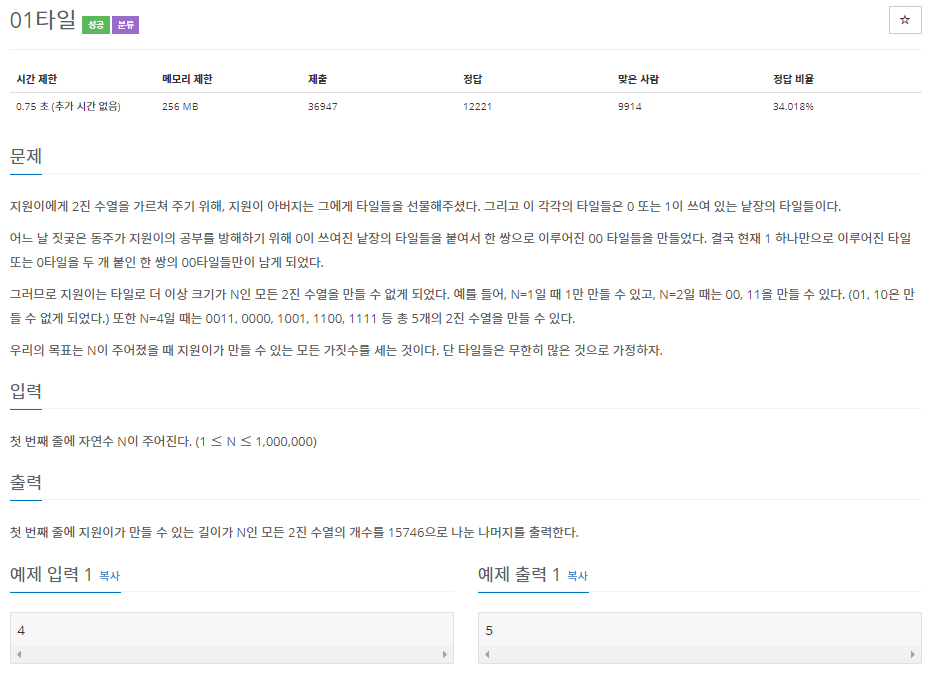Click the paragraph starting 지원이에게 2진 수열을
Image resolution: width=936 pixels, height=675 pixels.
pyautogui.click(x=425, y=206)
